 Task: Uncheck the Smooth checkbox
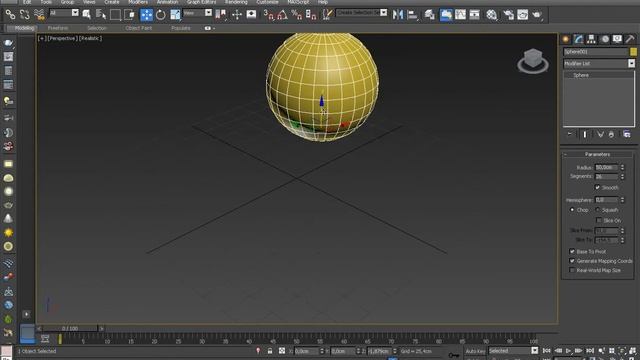tap(598, 187)
